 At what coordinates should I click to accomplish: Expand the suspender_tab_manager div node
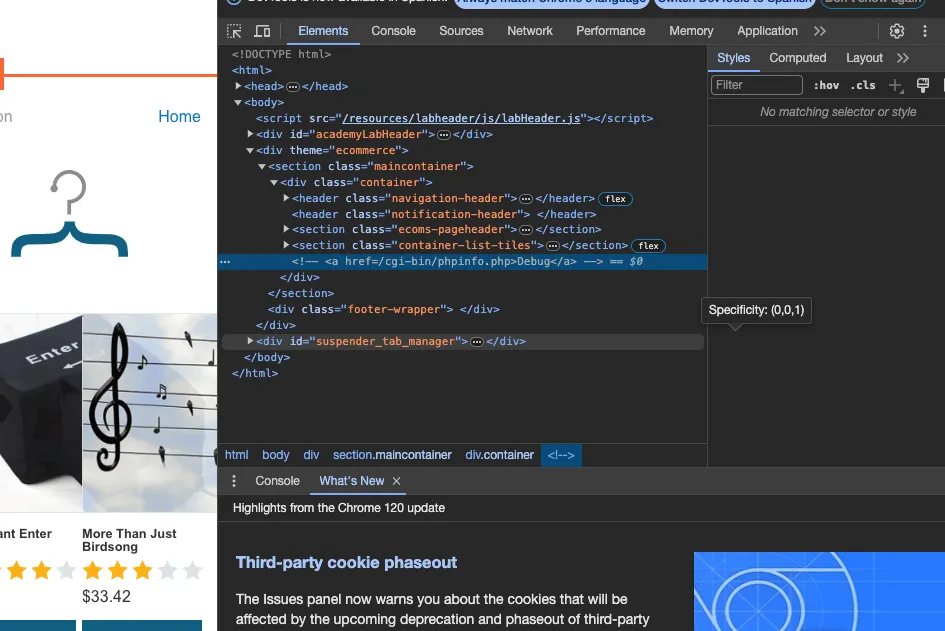click(250, 341)
